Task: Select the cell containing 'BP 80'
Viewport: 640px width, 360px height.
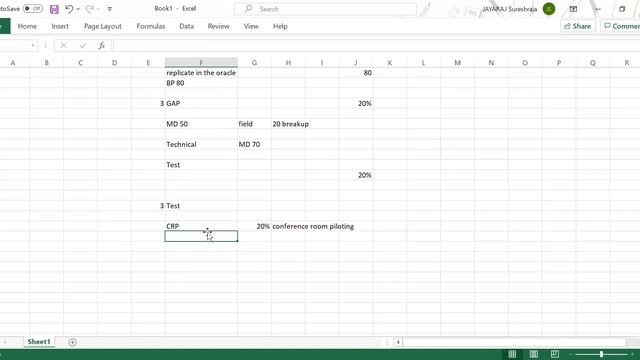Action: pos(201,83)
